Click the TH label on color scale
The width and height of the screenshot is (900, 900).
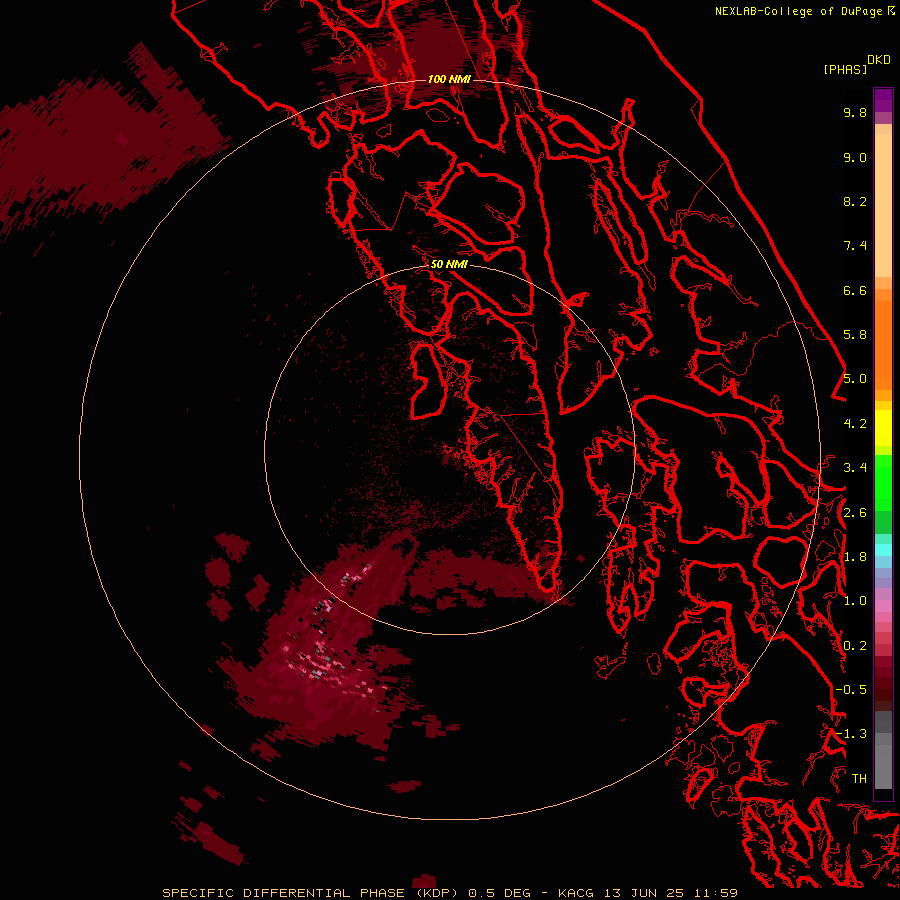click(859, 778)
